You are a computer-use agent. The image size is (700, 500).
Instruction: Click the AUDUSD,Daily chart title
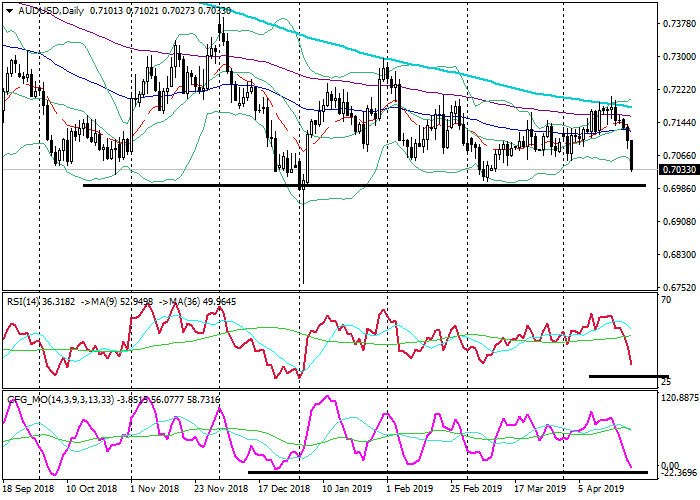pos(52,10)
